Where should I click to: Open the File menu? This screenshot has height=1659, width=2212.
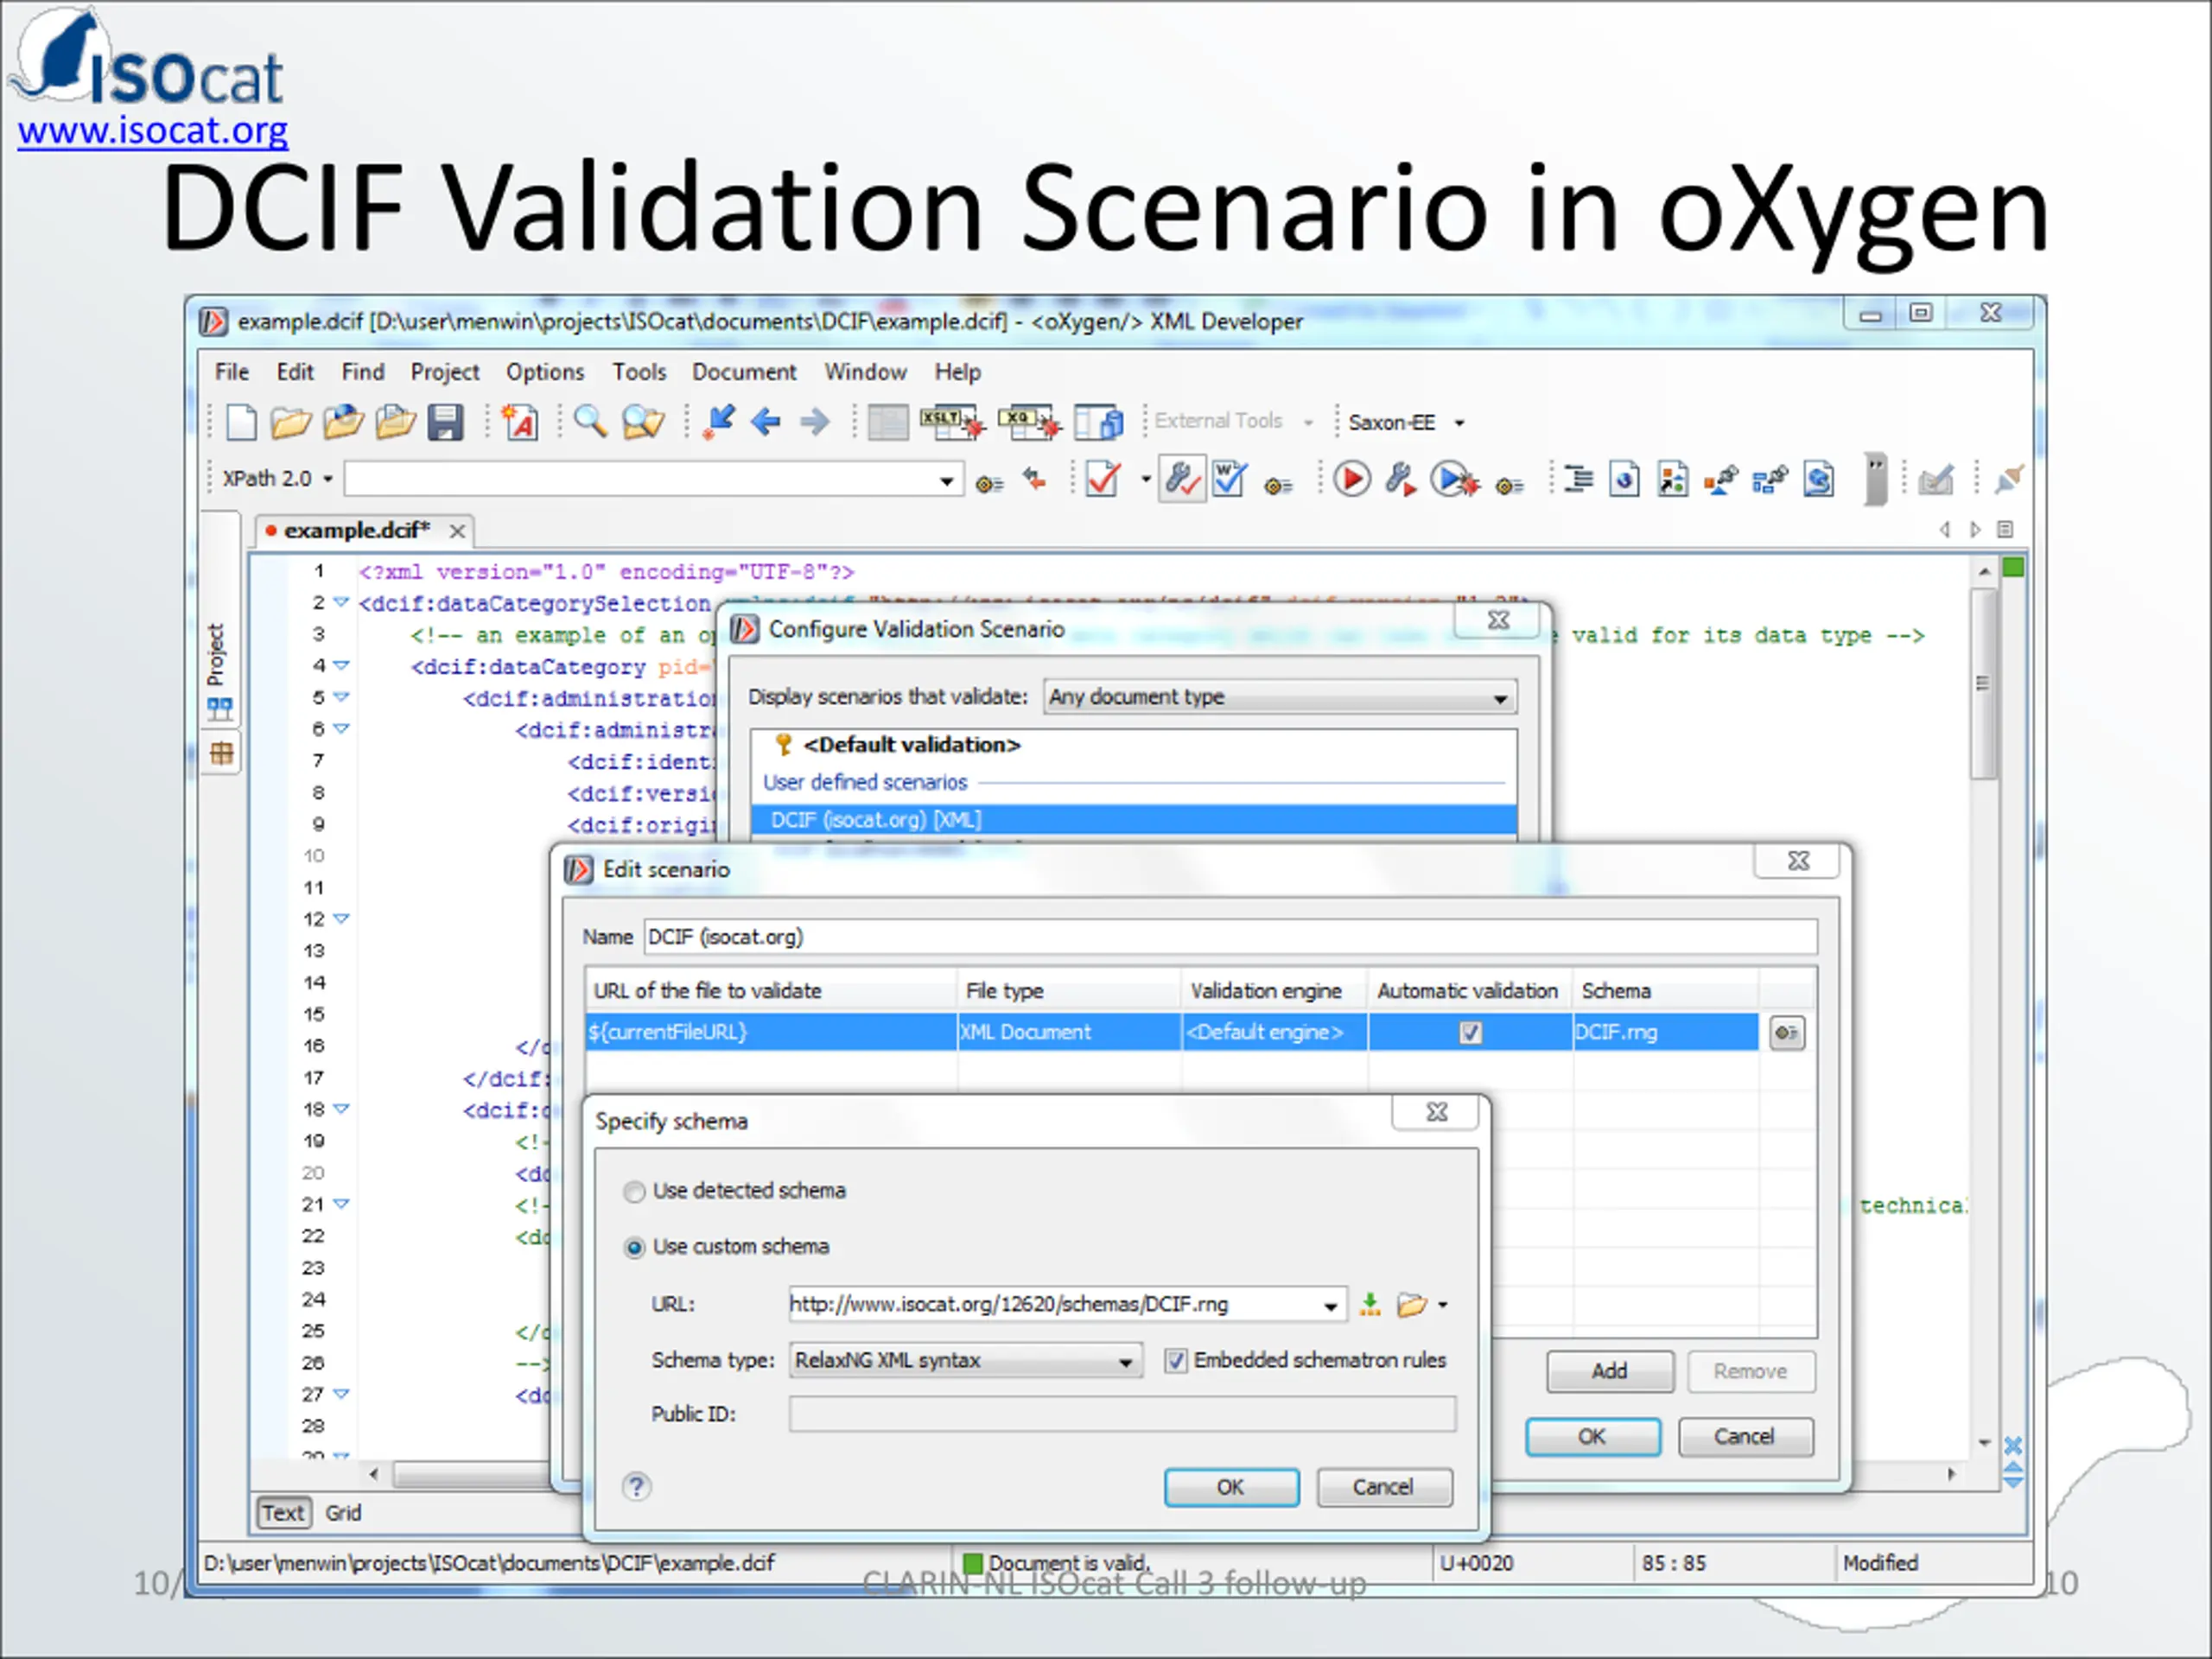click(232, 372)
